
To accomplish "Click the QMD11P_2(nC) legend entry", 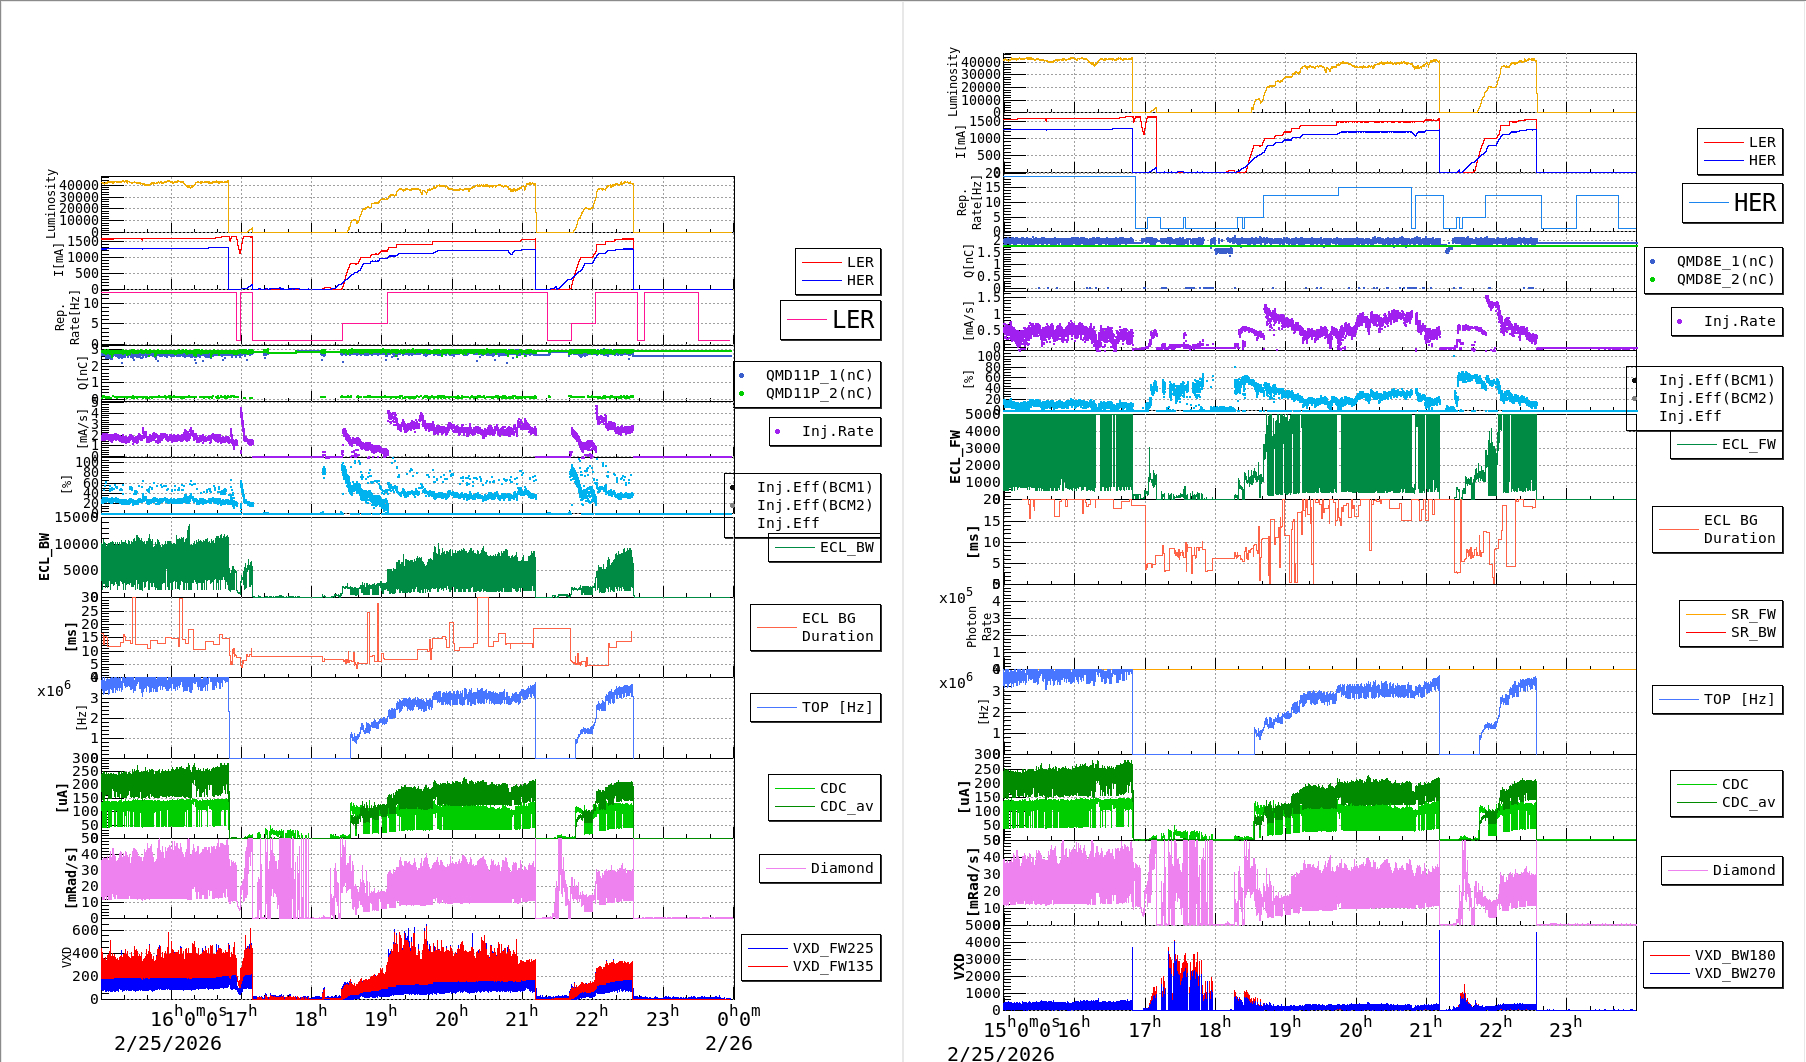I will [x=818, y=393].
